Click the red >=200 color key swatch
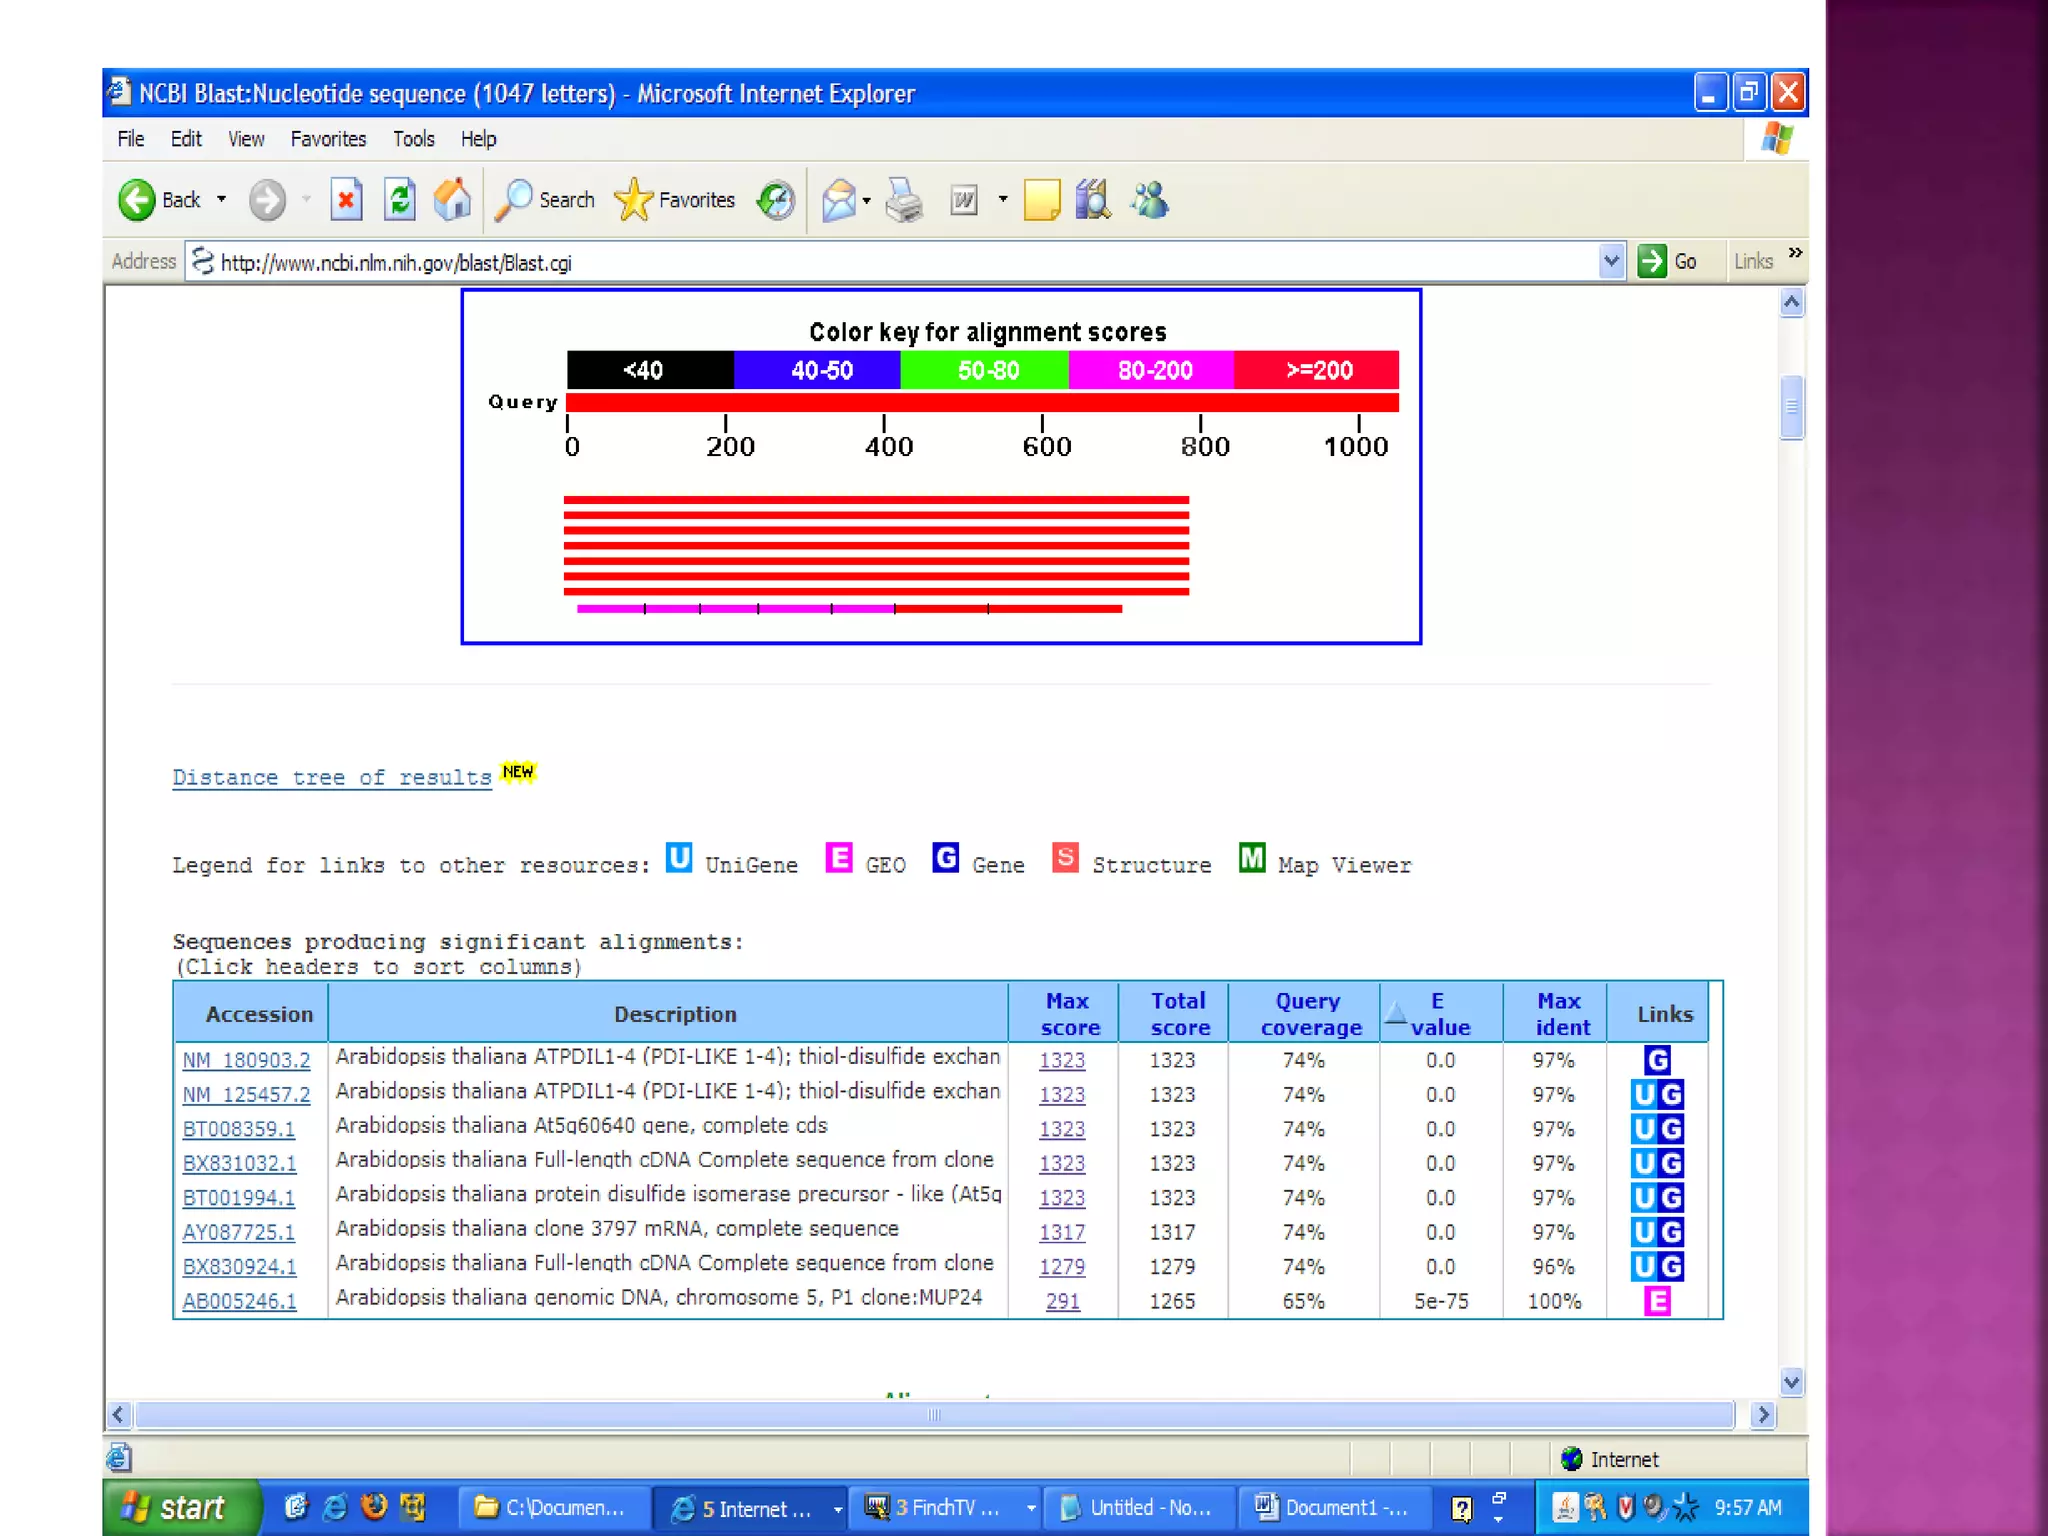Screen dimensions: 2048x1536 pos(1317,370)
